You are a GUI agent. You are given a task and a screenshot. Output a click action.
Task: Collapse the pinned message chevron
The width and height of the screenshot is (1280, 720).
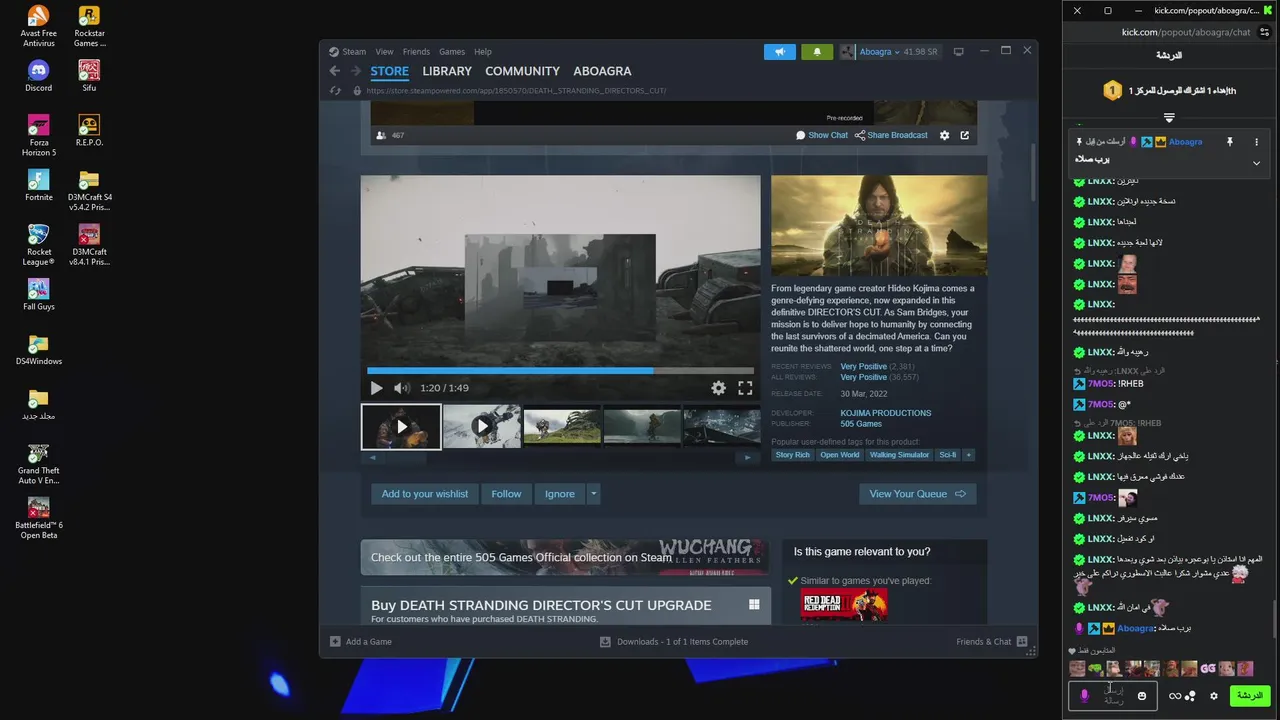(1257, 163)
